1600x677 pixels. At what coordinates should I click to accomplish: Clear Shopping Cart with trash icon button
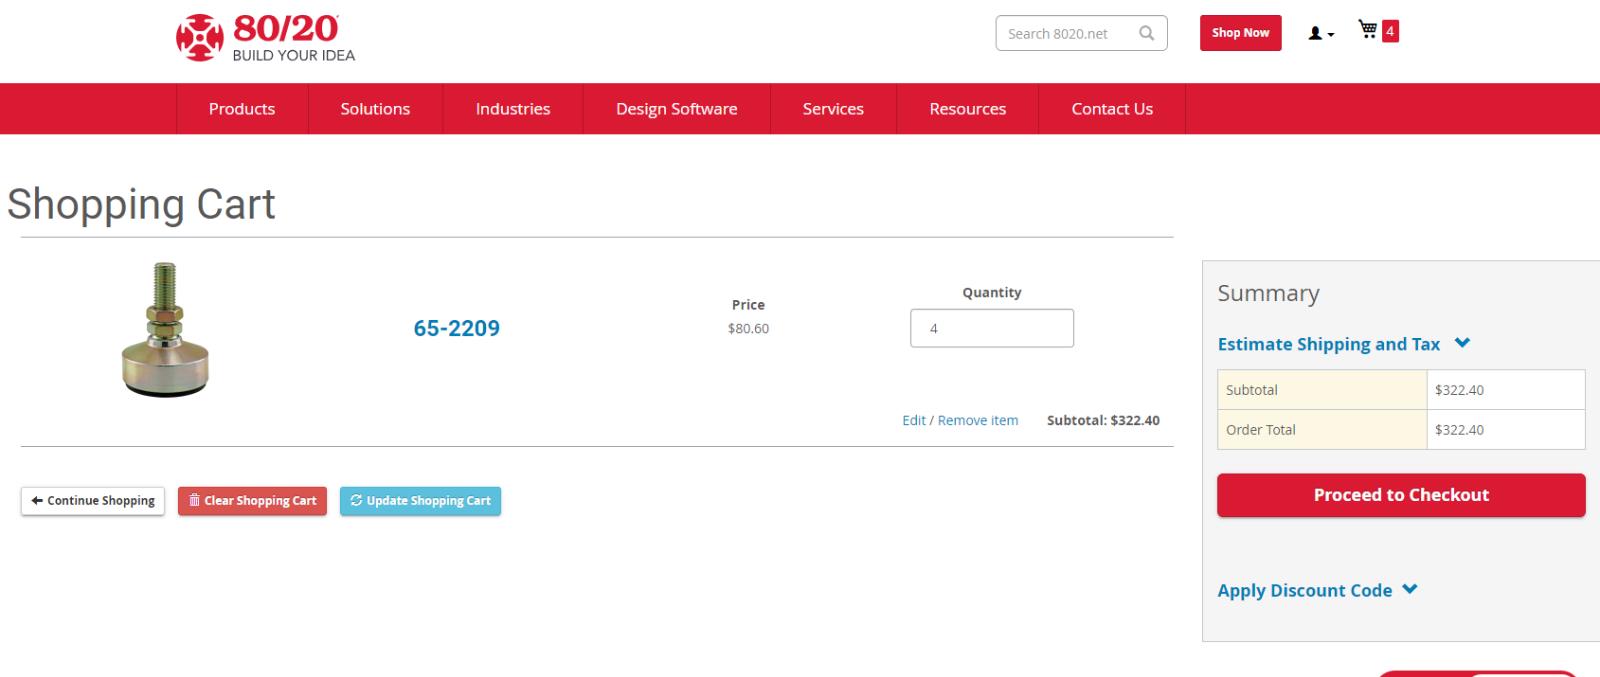(252, 501)
